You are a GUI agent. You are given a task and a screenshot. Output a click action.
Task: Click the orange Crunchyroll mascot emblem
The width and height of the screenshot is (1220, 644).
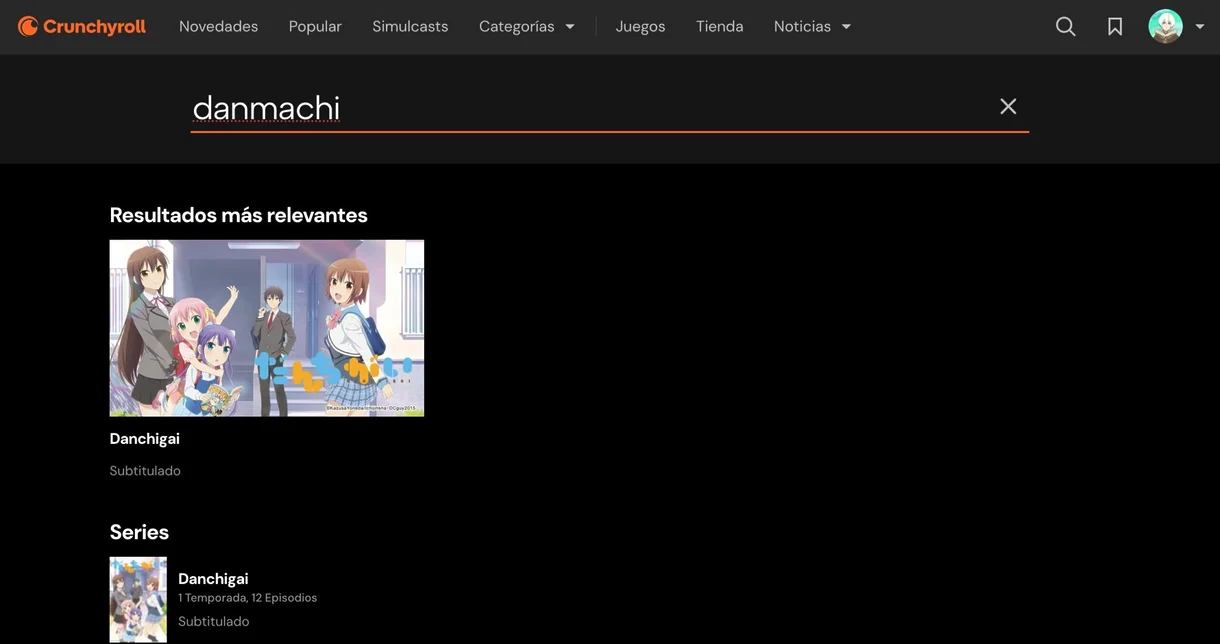pos(28,26)
